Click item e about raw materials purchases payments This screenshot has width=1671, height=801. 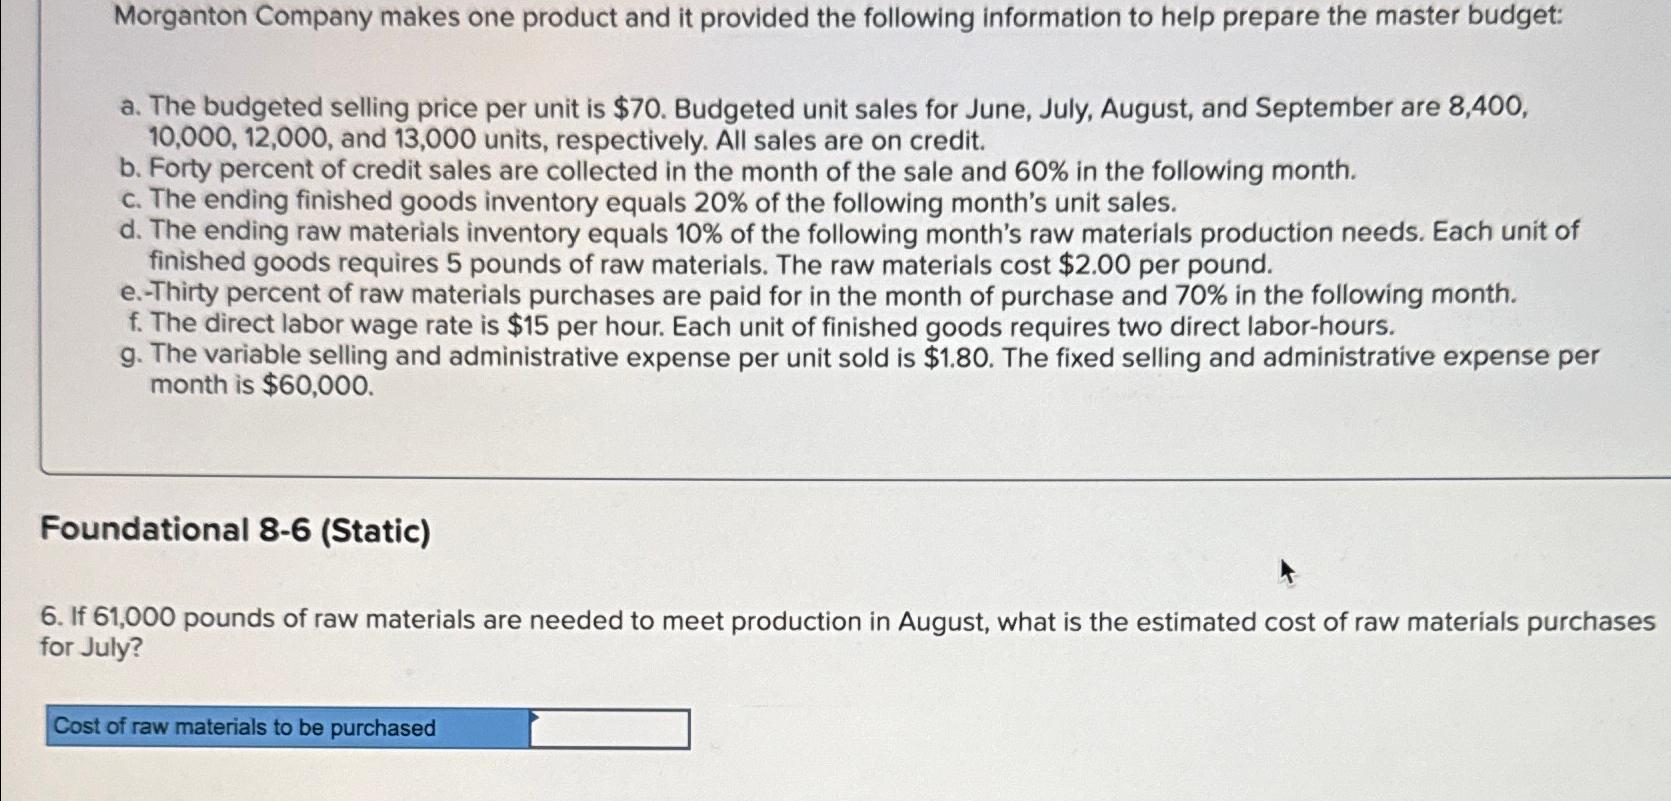point(818,294)
